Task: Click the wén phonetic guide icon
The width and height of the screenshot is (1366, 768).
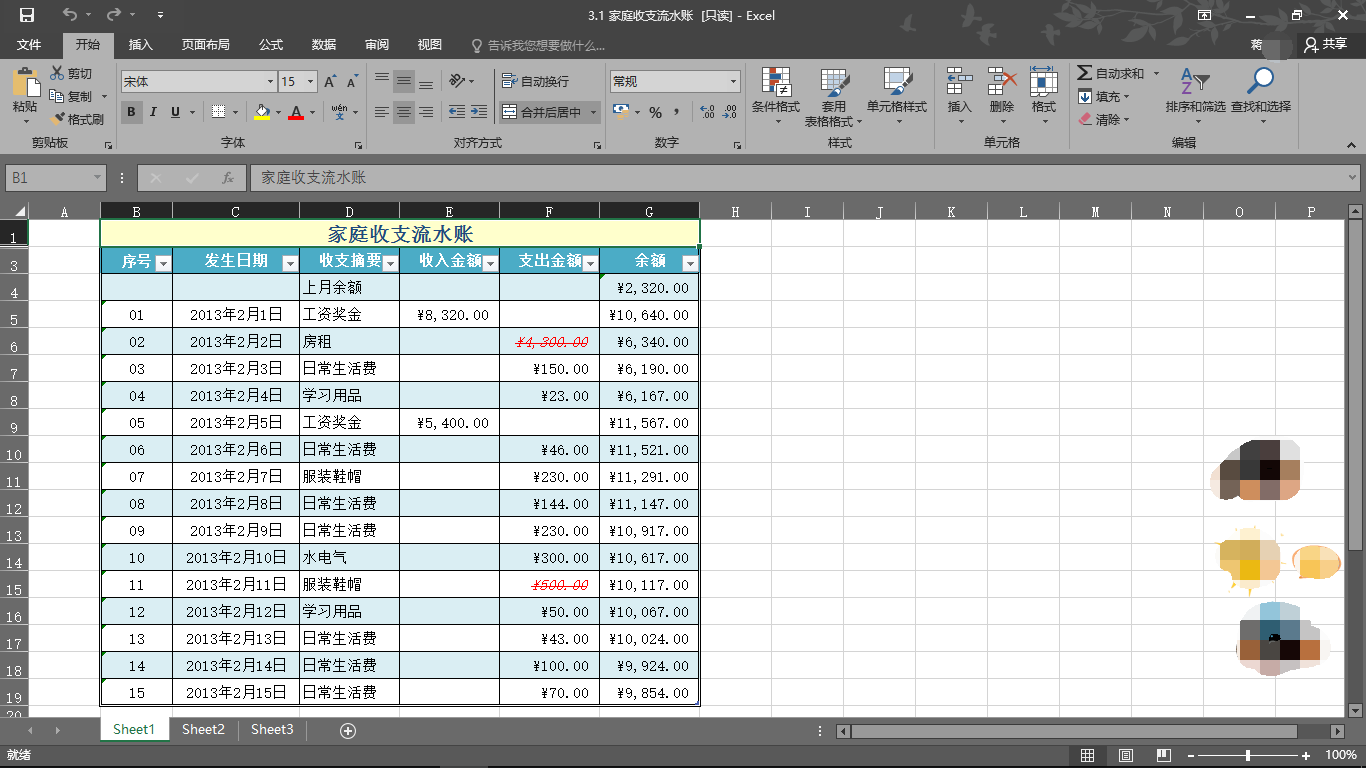Action: click(340, 112)
